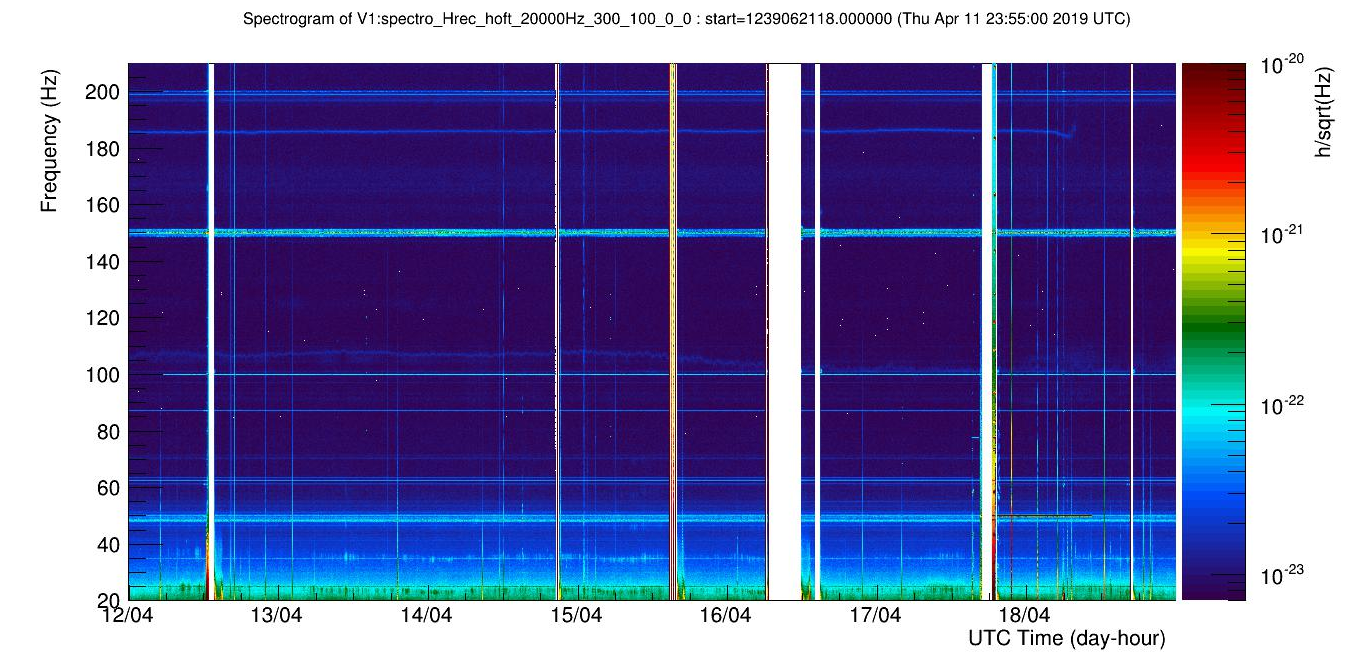Click the UTC Time (day-hour) axis label

pos(1066,638)
